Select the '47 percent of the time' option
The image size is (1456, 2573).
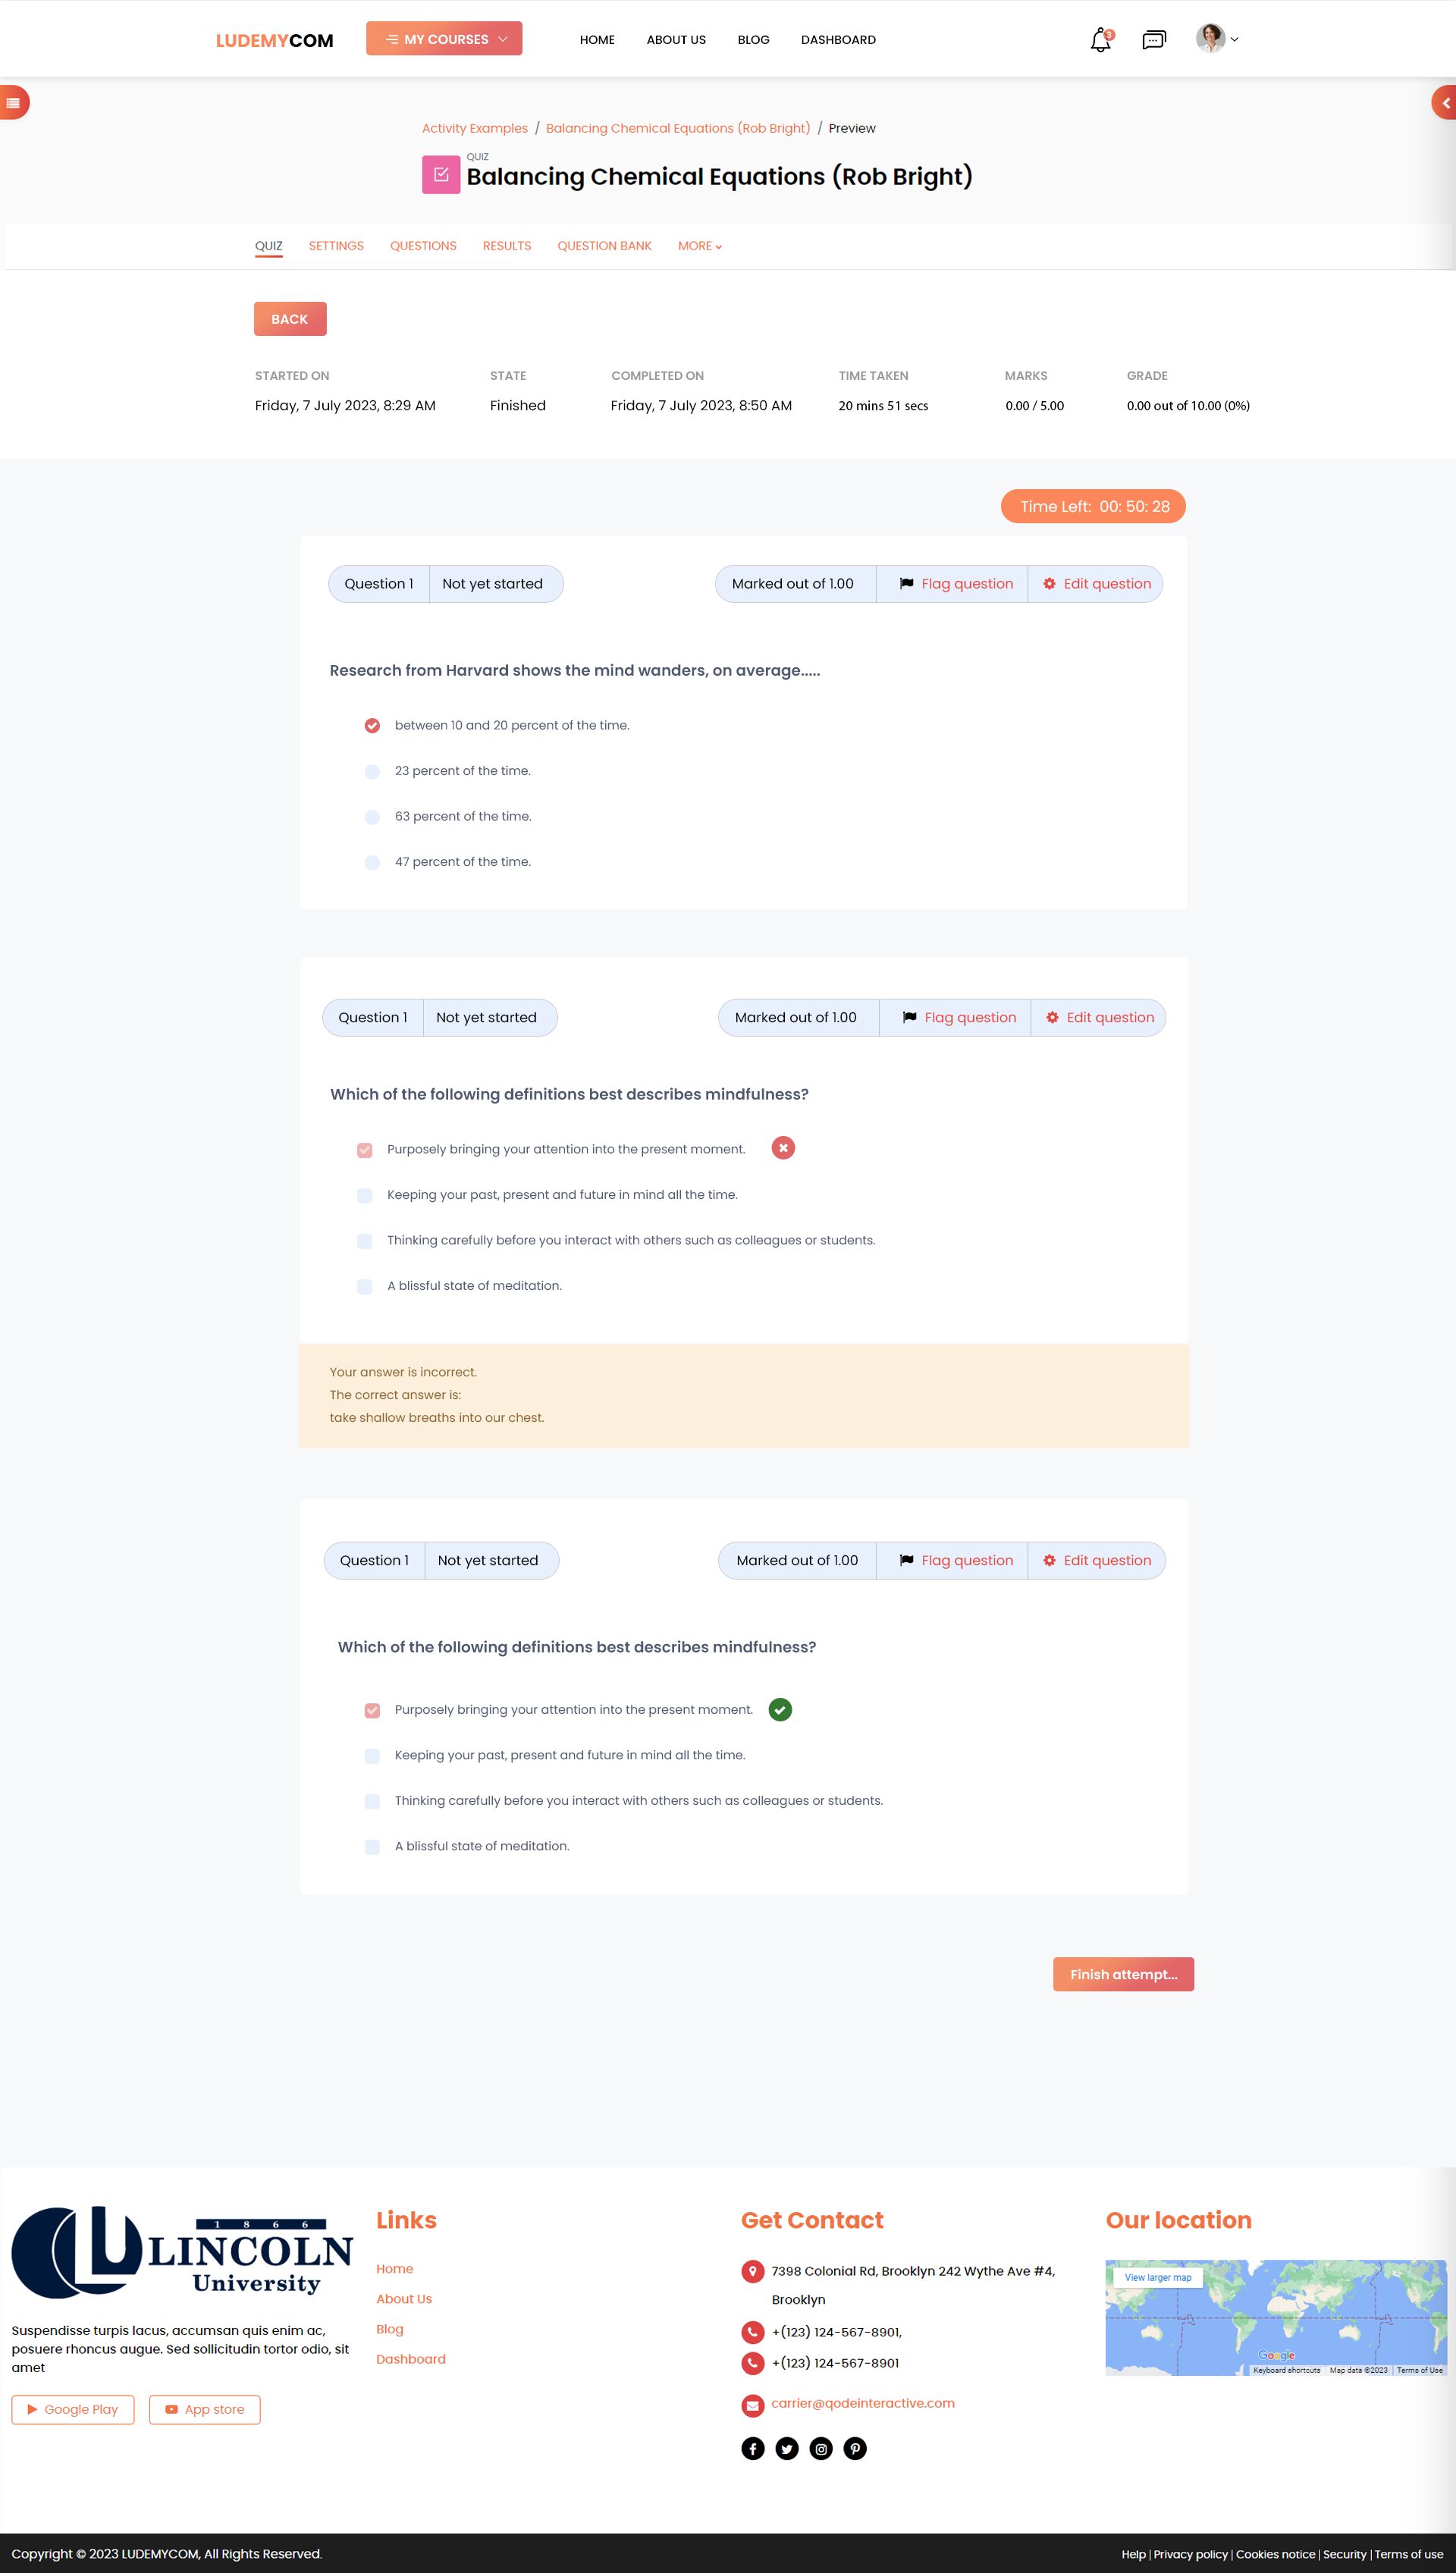[372, 862]
